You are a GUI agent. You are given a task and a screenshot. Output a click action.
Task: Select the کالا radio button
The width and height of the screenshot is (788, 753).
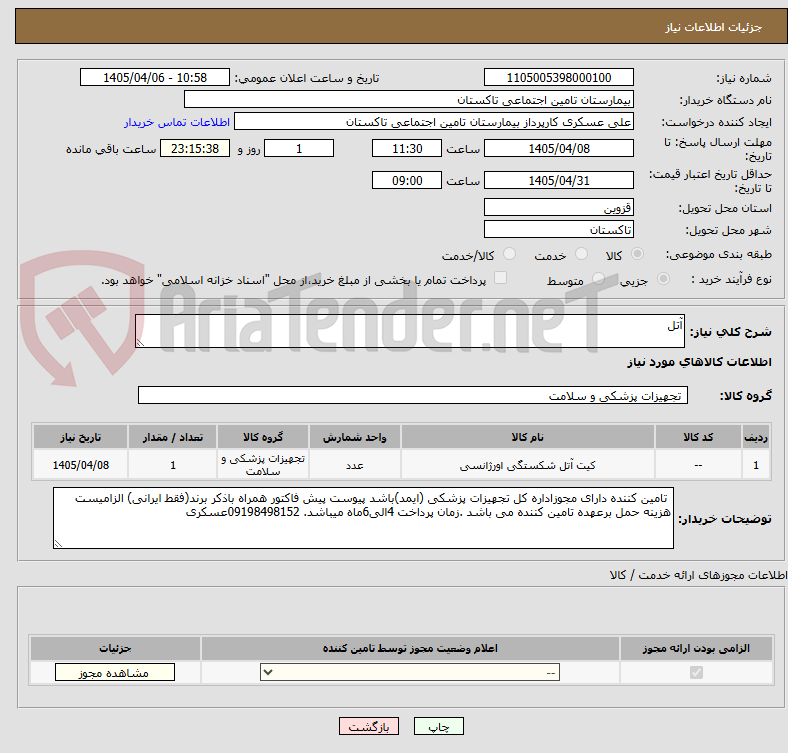click(637, 254)
